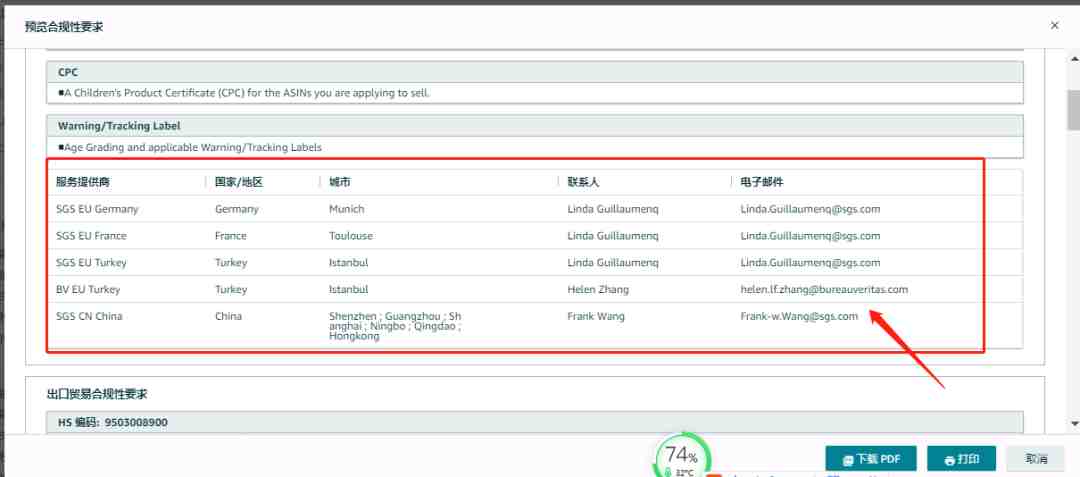Close the compliance requirements preview dialog
Screen dimensions: 1080x477
coord(1054,25)
